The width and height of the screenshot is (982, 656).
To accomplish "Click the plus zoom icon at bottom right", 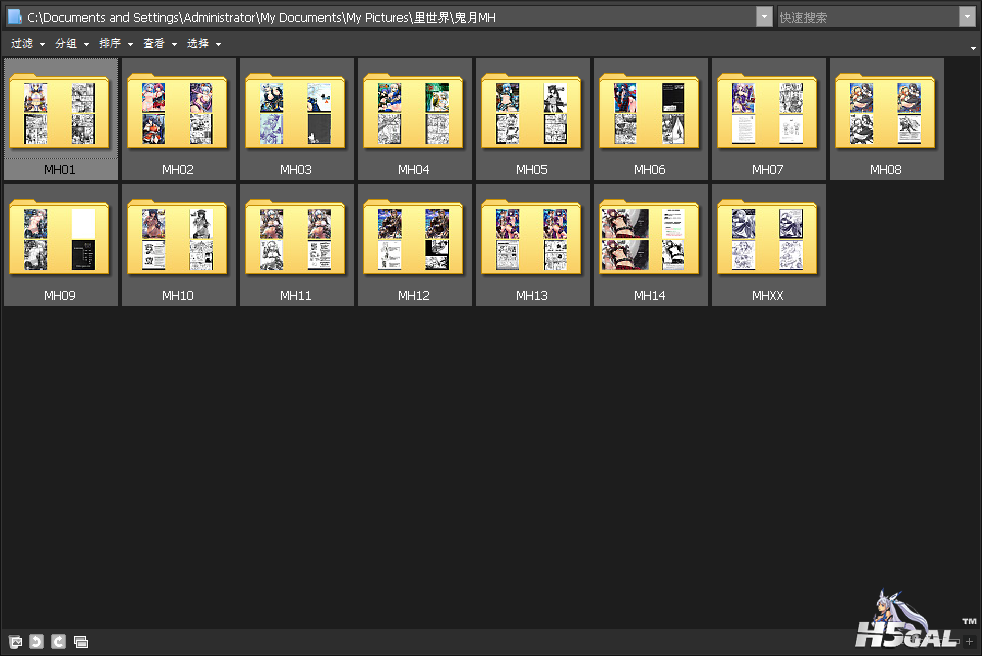I will pos(968,641).
